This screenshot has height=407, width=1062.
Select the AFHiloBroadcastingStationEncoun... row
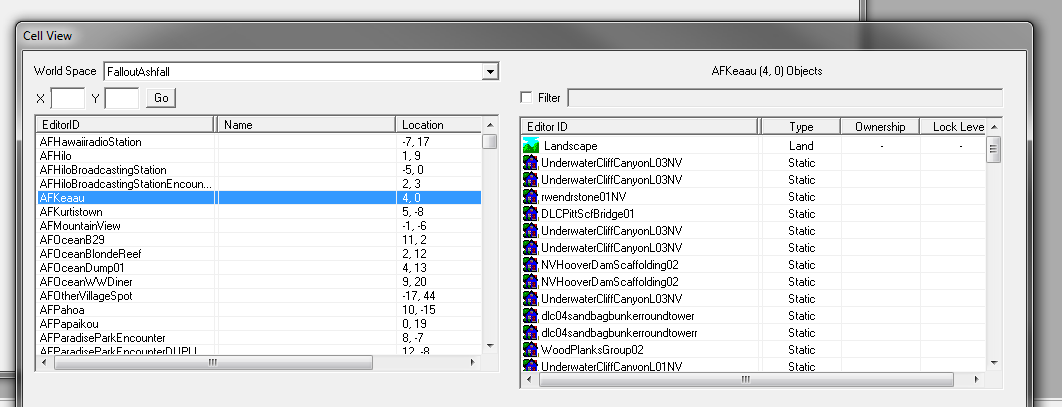(x=259, y=184)
